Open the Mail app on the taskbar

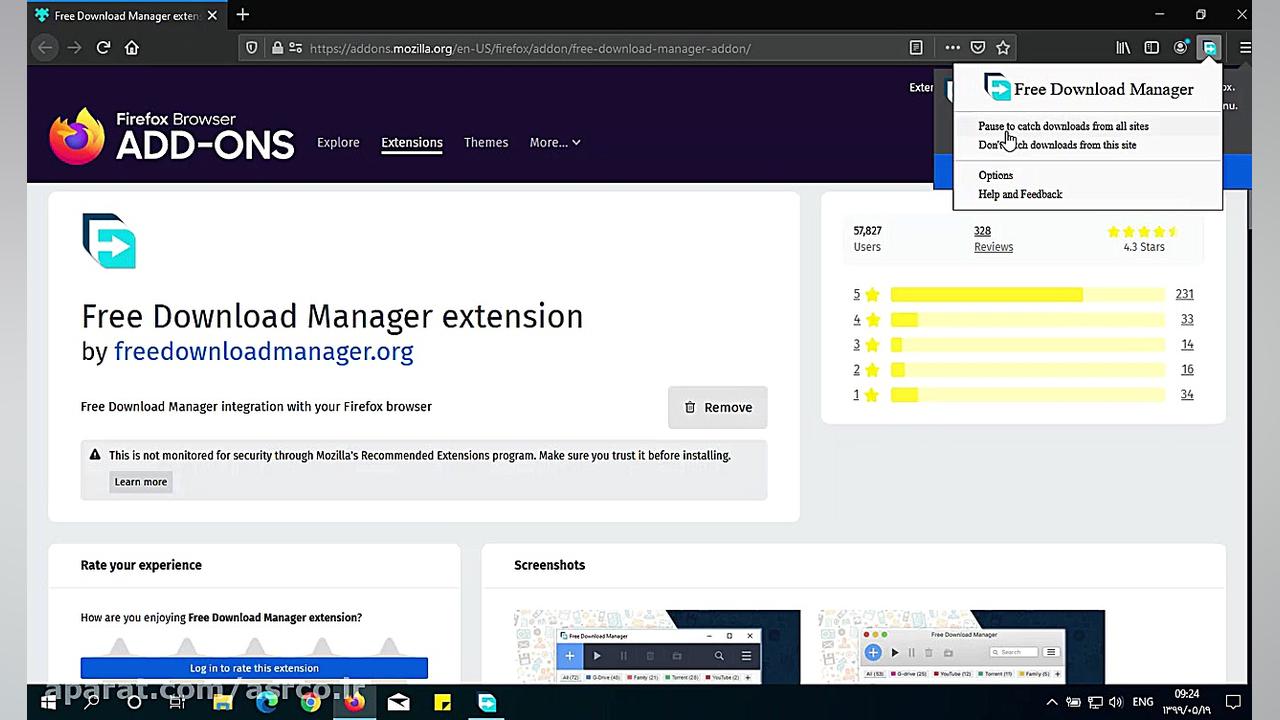398,702
